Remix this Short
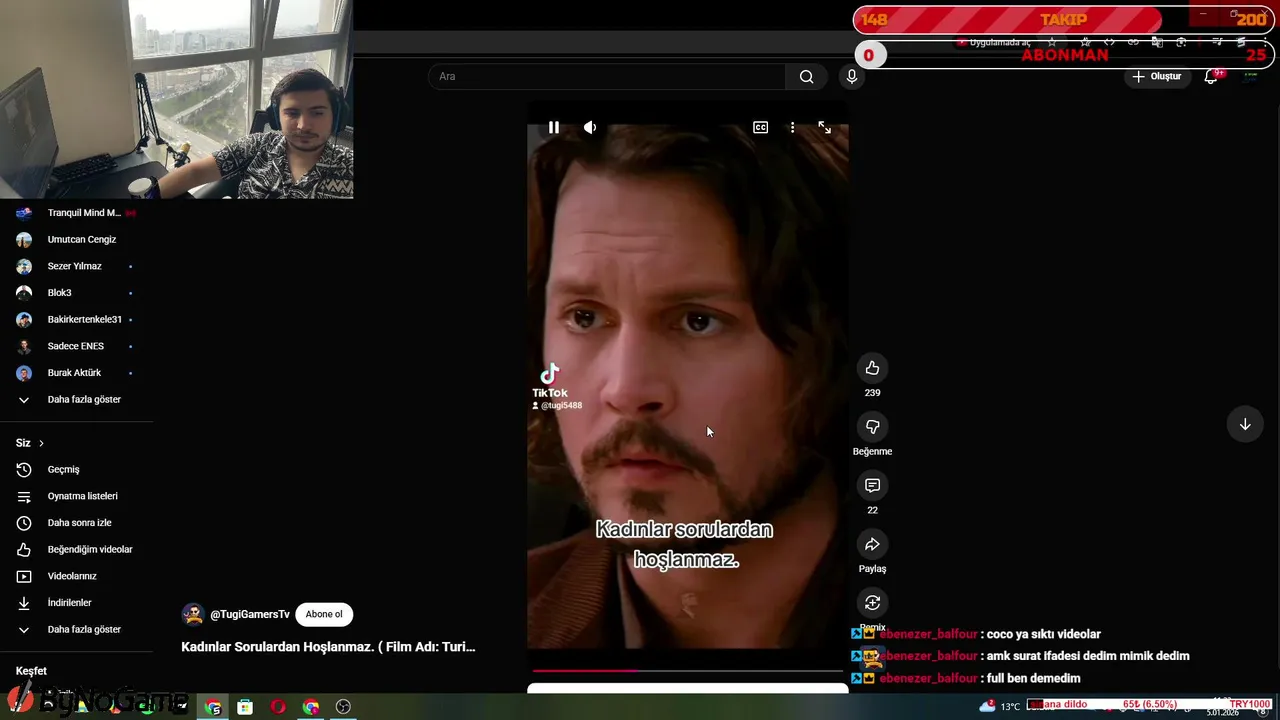Viewport: 1280px width, 720px height. point(872,603)
